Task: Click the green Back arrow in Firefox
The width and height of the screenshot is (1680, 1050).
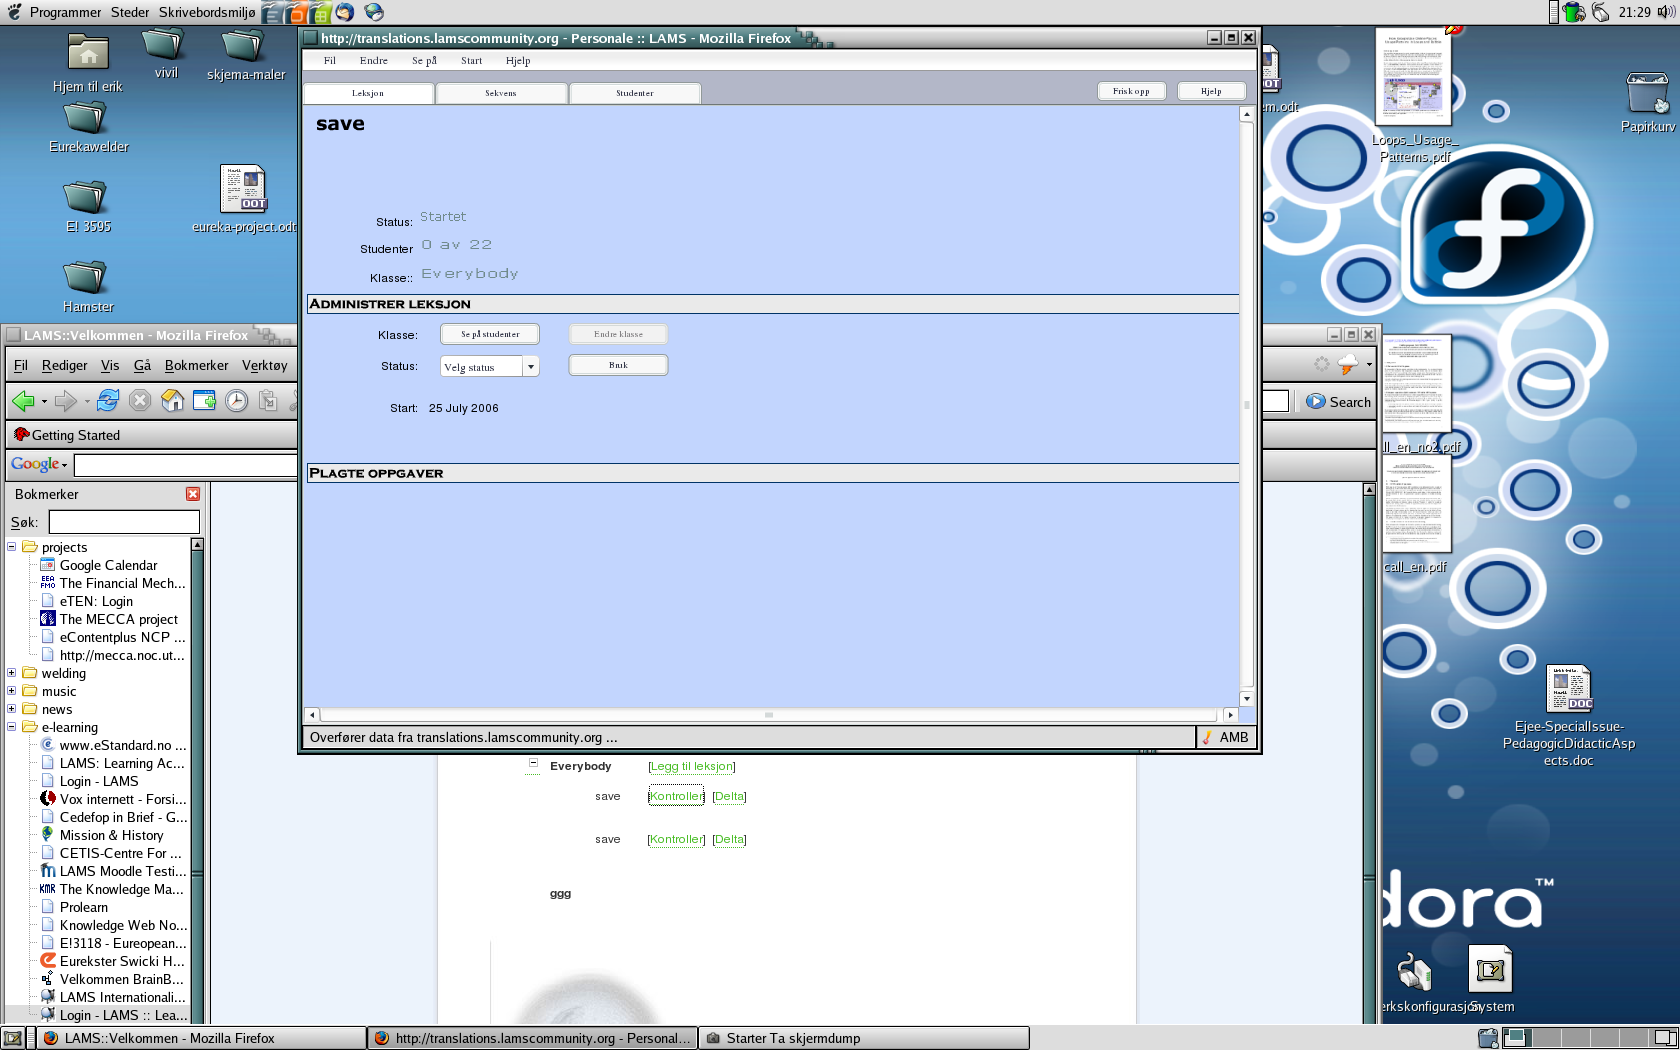Action: (23, 401)
